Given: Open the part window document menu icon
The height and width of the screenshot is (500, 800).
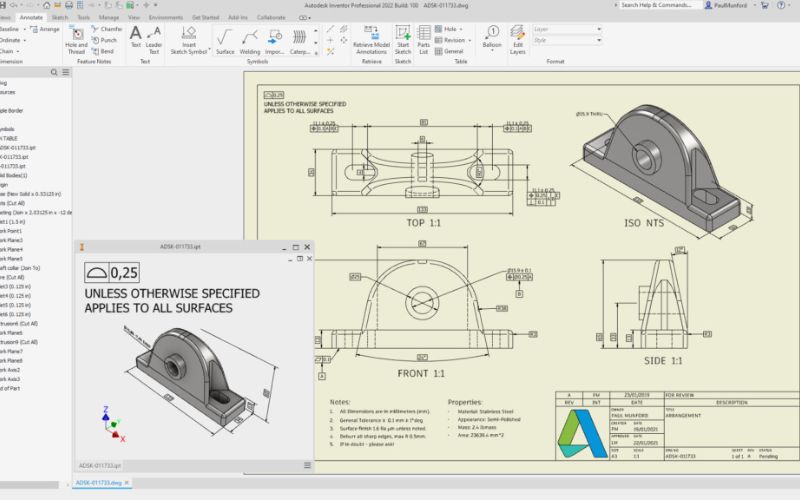Looking at the screenshot, I should click(x=307, y=465).
